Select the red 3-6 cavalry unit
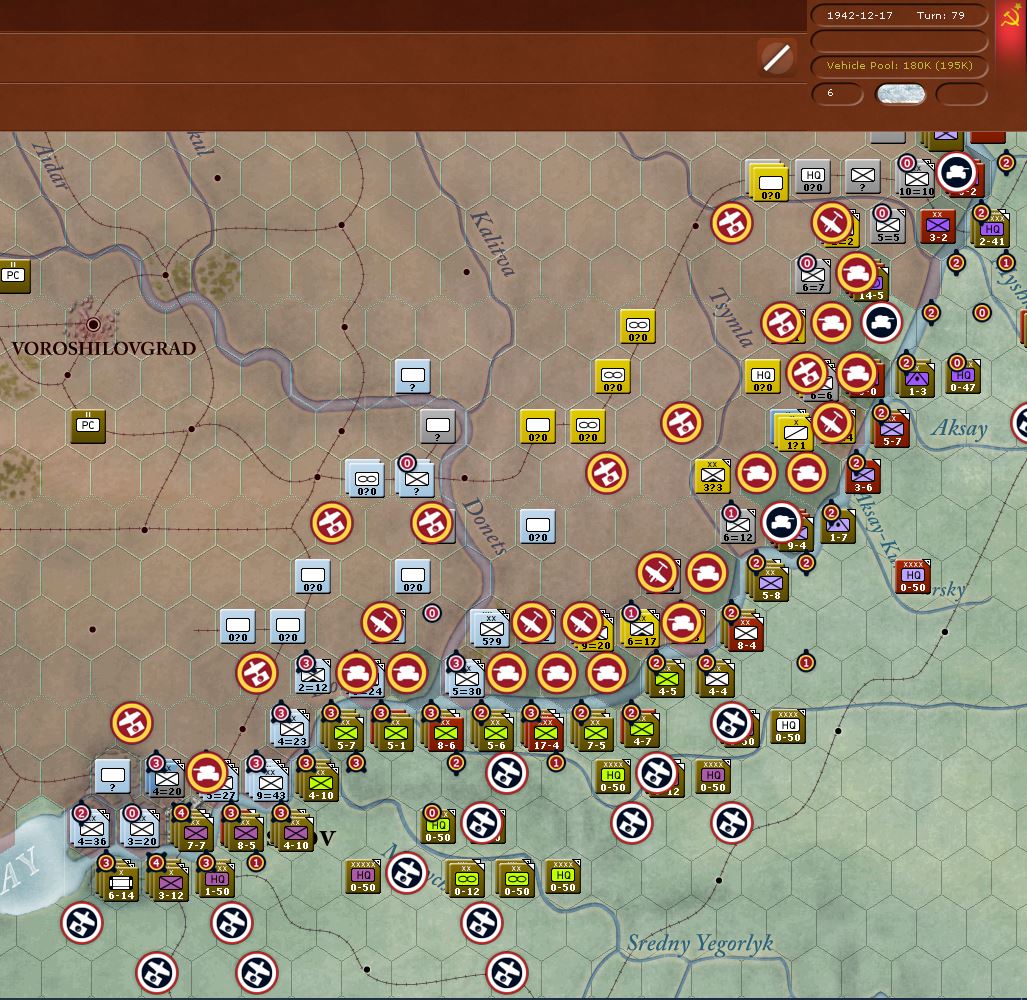 click(863, 475)
